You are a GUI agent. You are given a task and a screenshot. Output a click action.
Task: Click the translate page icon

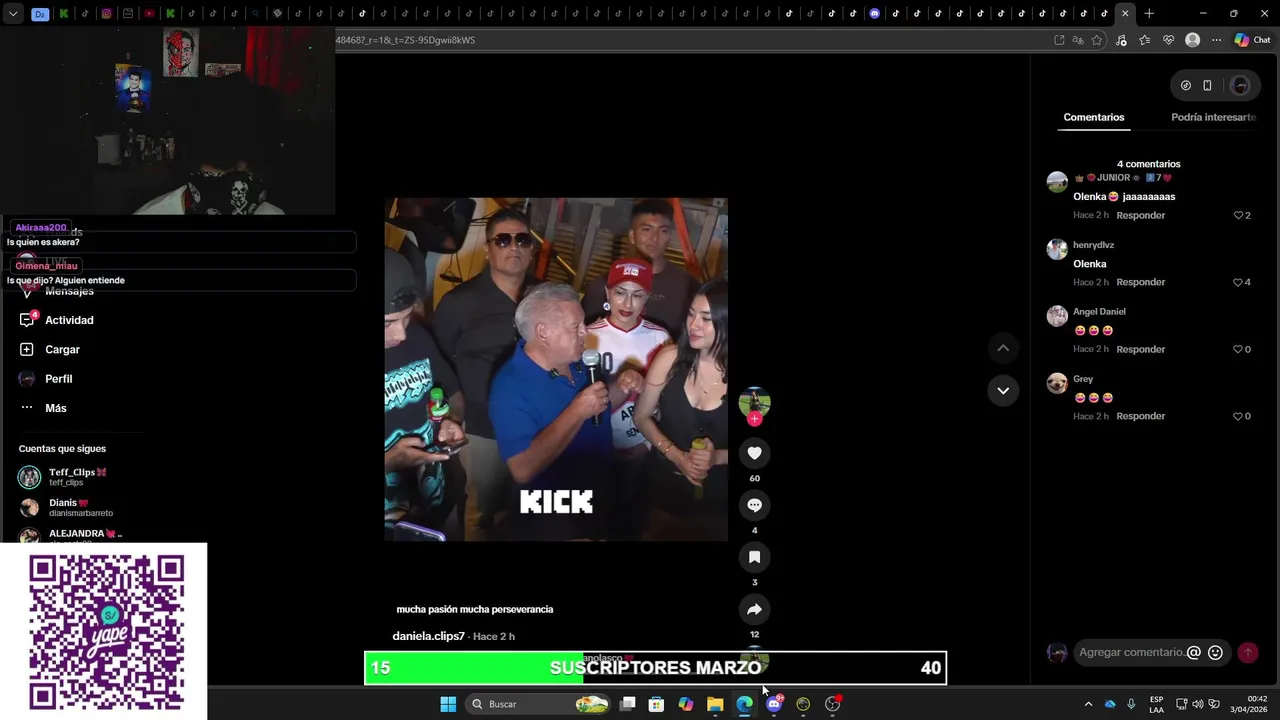click(1077, 40)
